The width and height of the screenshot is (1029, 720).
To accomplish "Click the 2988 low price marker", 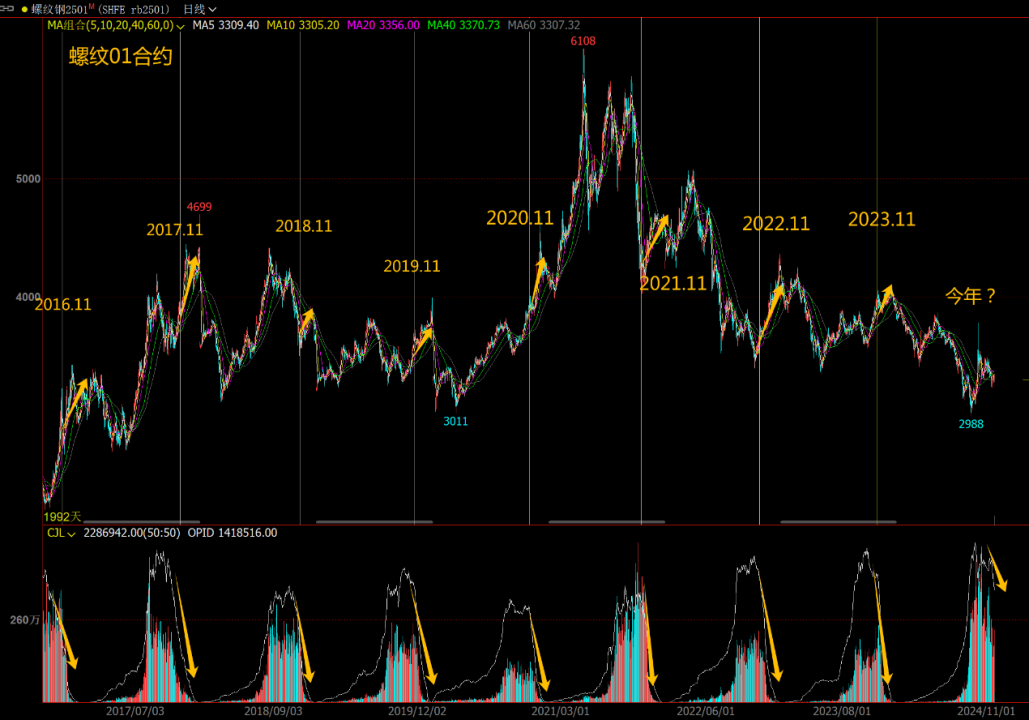I will pyautogui.click(x=971, y=424).
